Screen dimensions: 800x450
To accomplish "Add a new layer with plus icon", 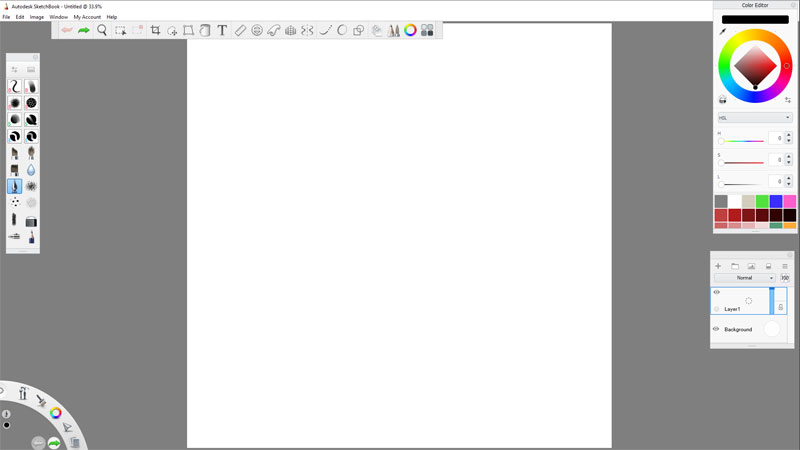I will (718, 266).
